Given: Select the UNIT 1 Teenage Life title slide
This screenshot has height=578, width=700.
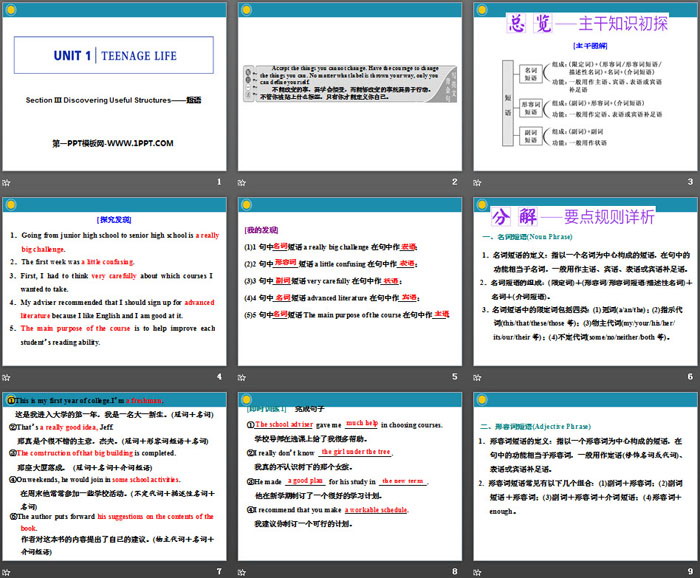Looking at the screenshot, I should coord(114,86).
